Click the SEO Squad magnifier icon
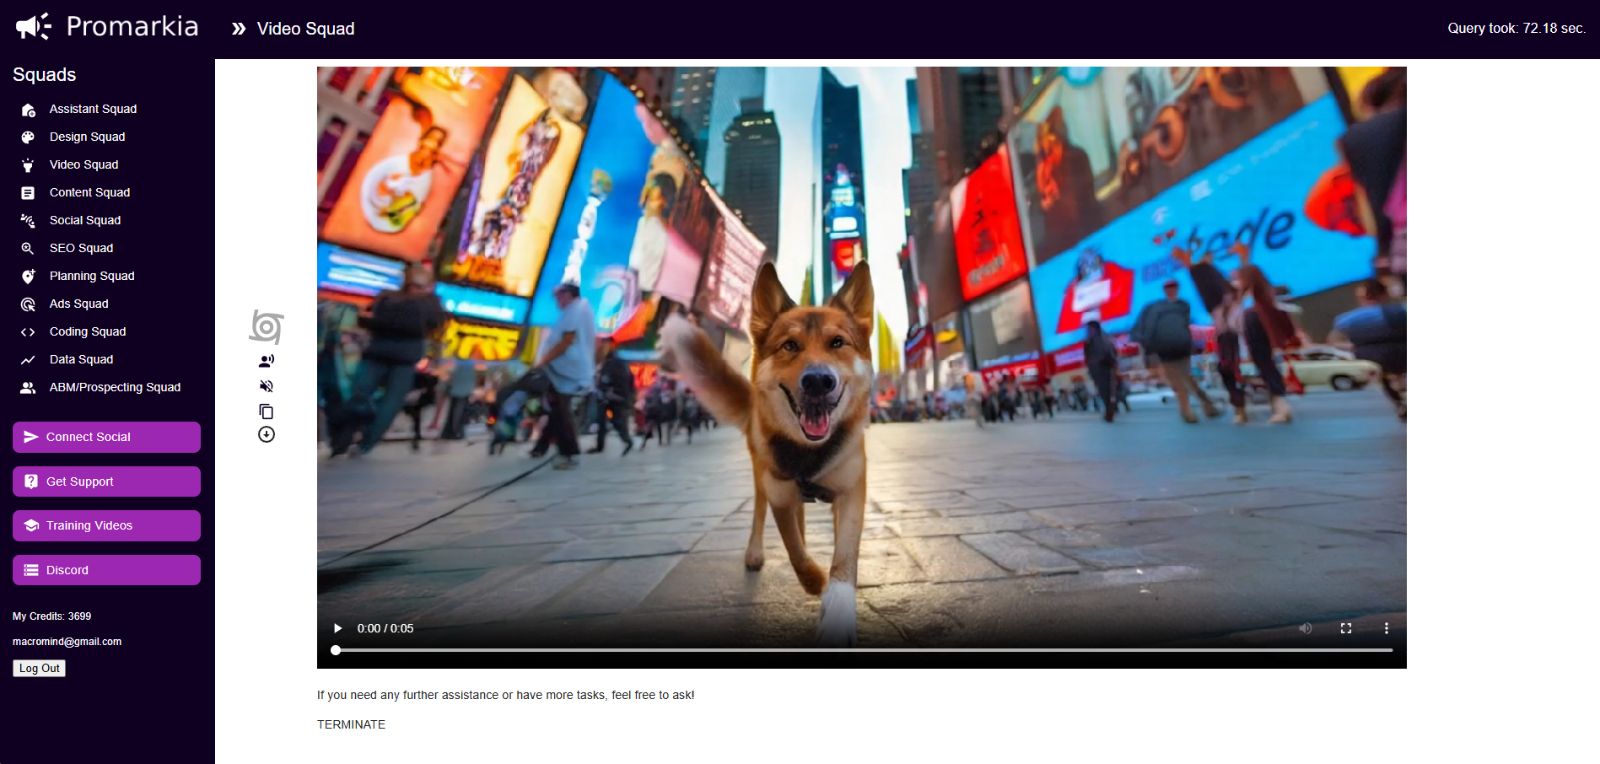The image size is (1600, 764). click(28, 248)
